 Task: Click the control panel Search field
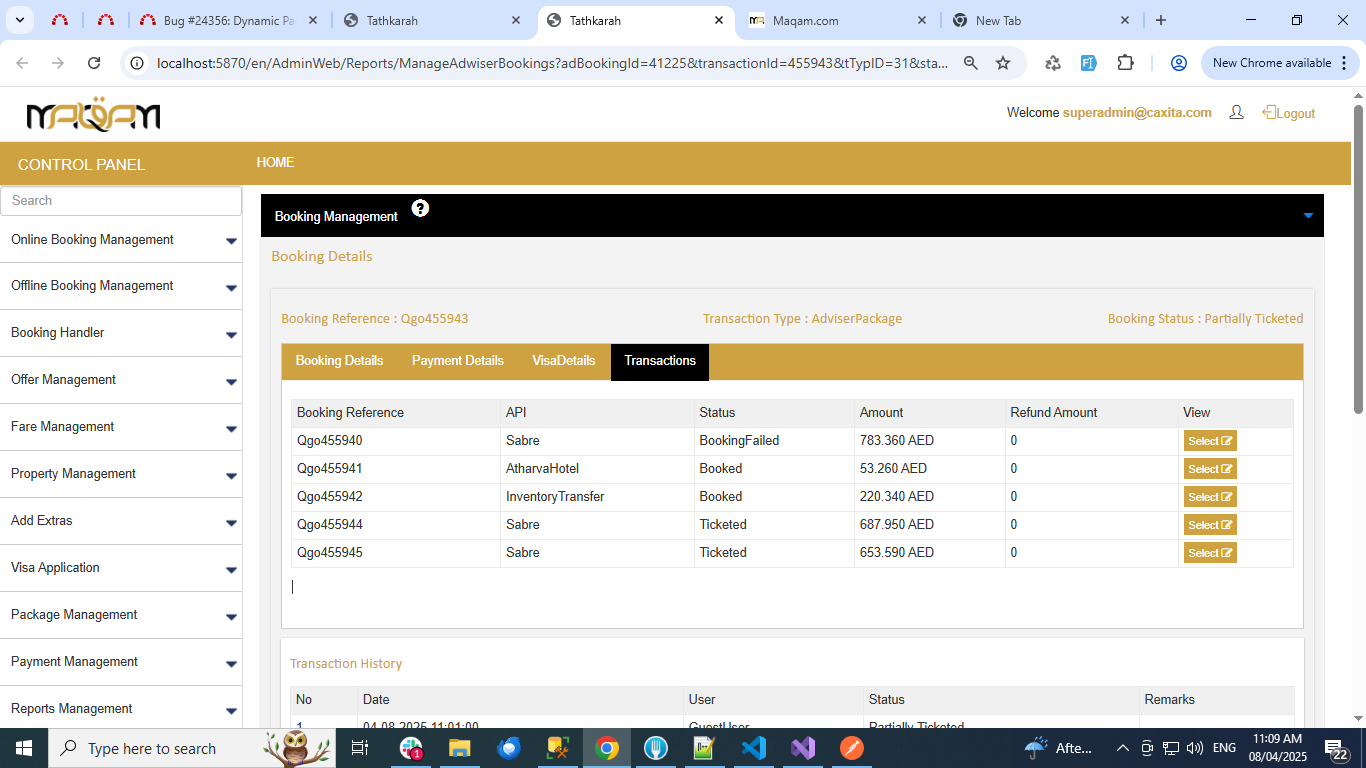(x=121, y=201)
